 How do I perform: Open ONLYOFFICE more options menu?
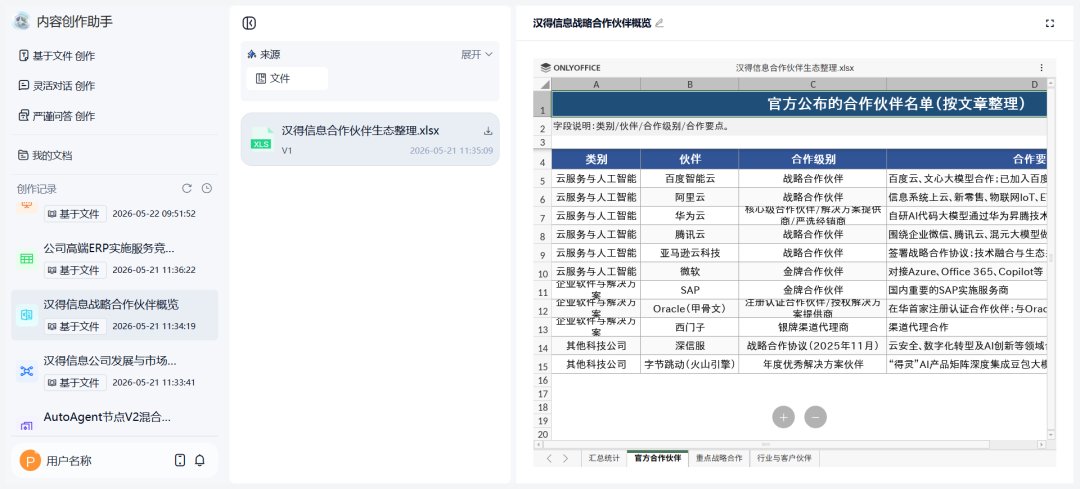click(x=1041, y=67)
